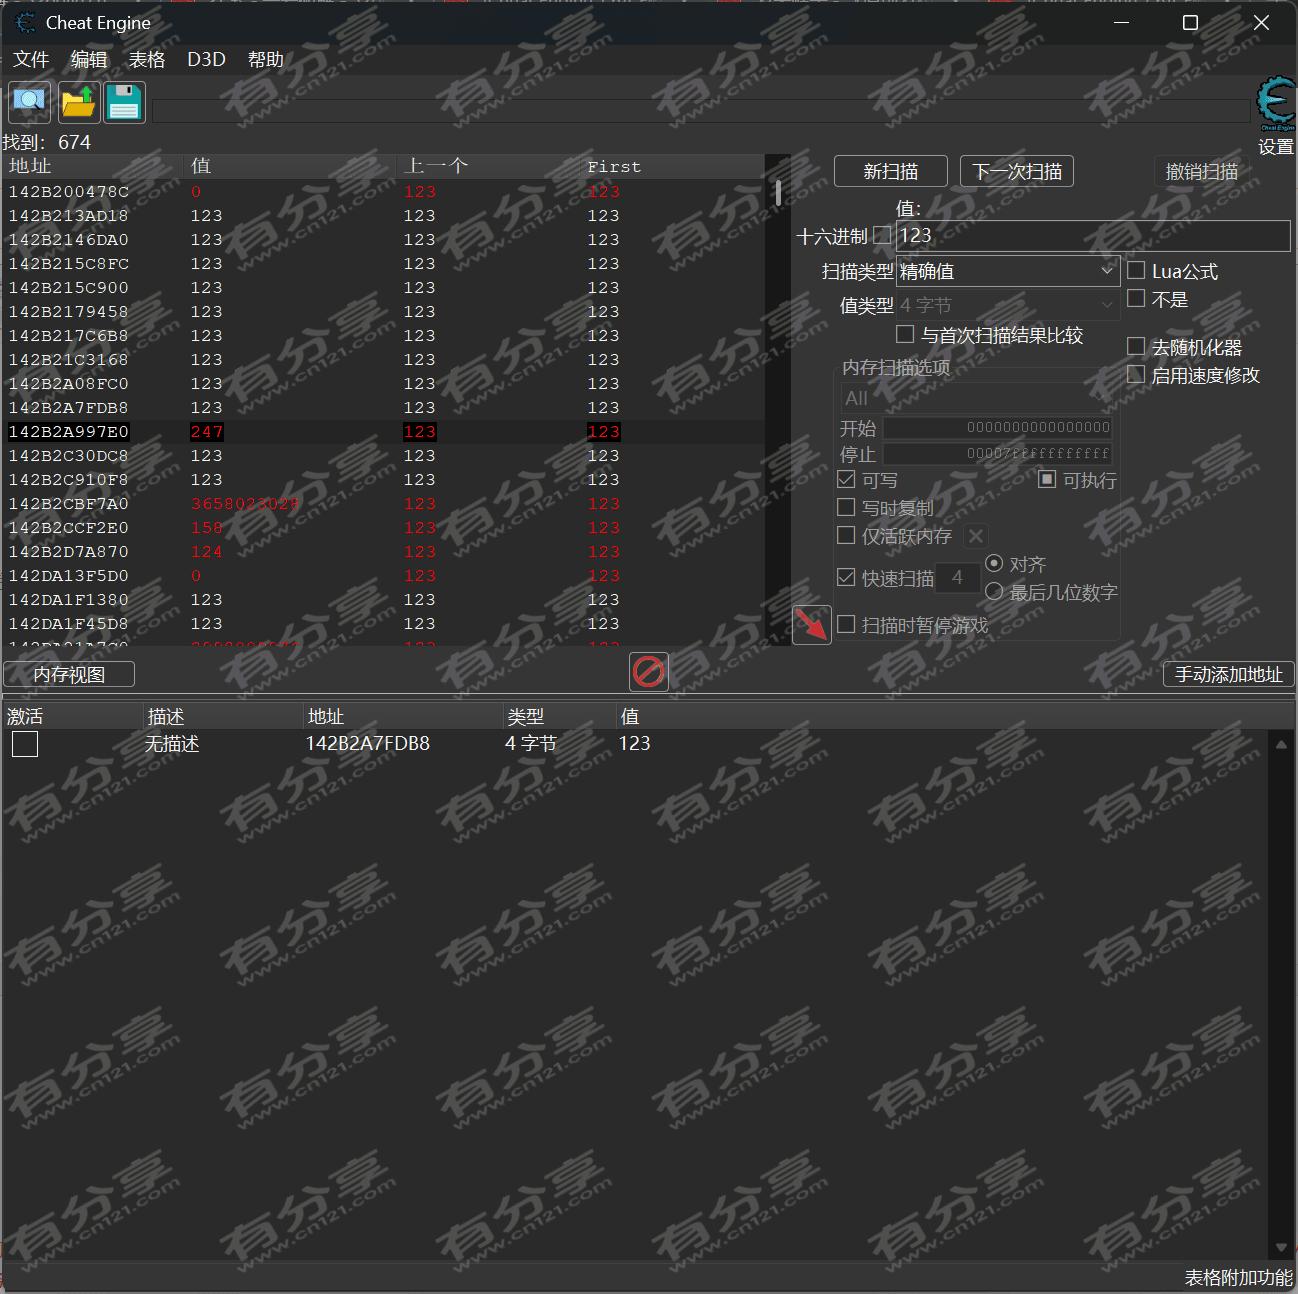Open the 帮助 menu
This screenshot has width=1298, height=1294.
point(266,59)
